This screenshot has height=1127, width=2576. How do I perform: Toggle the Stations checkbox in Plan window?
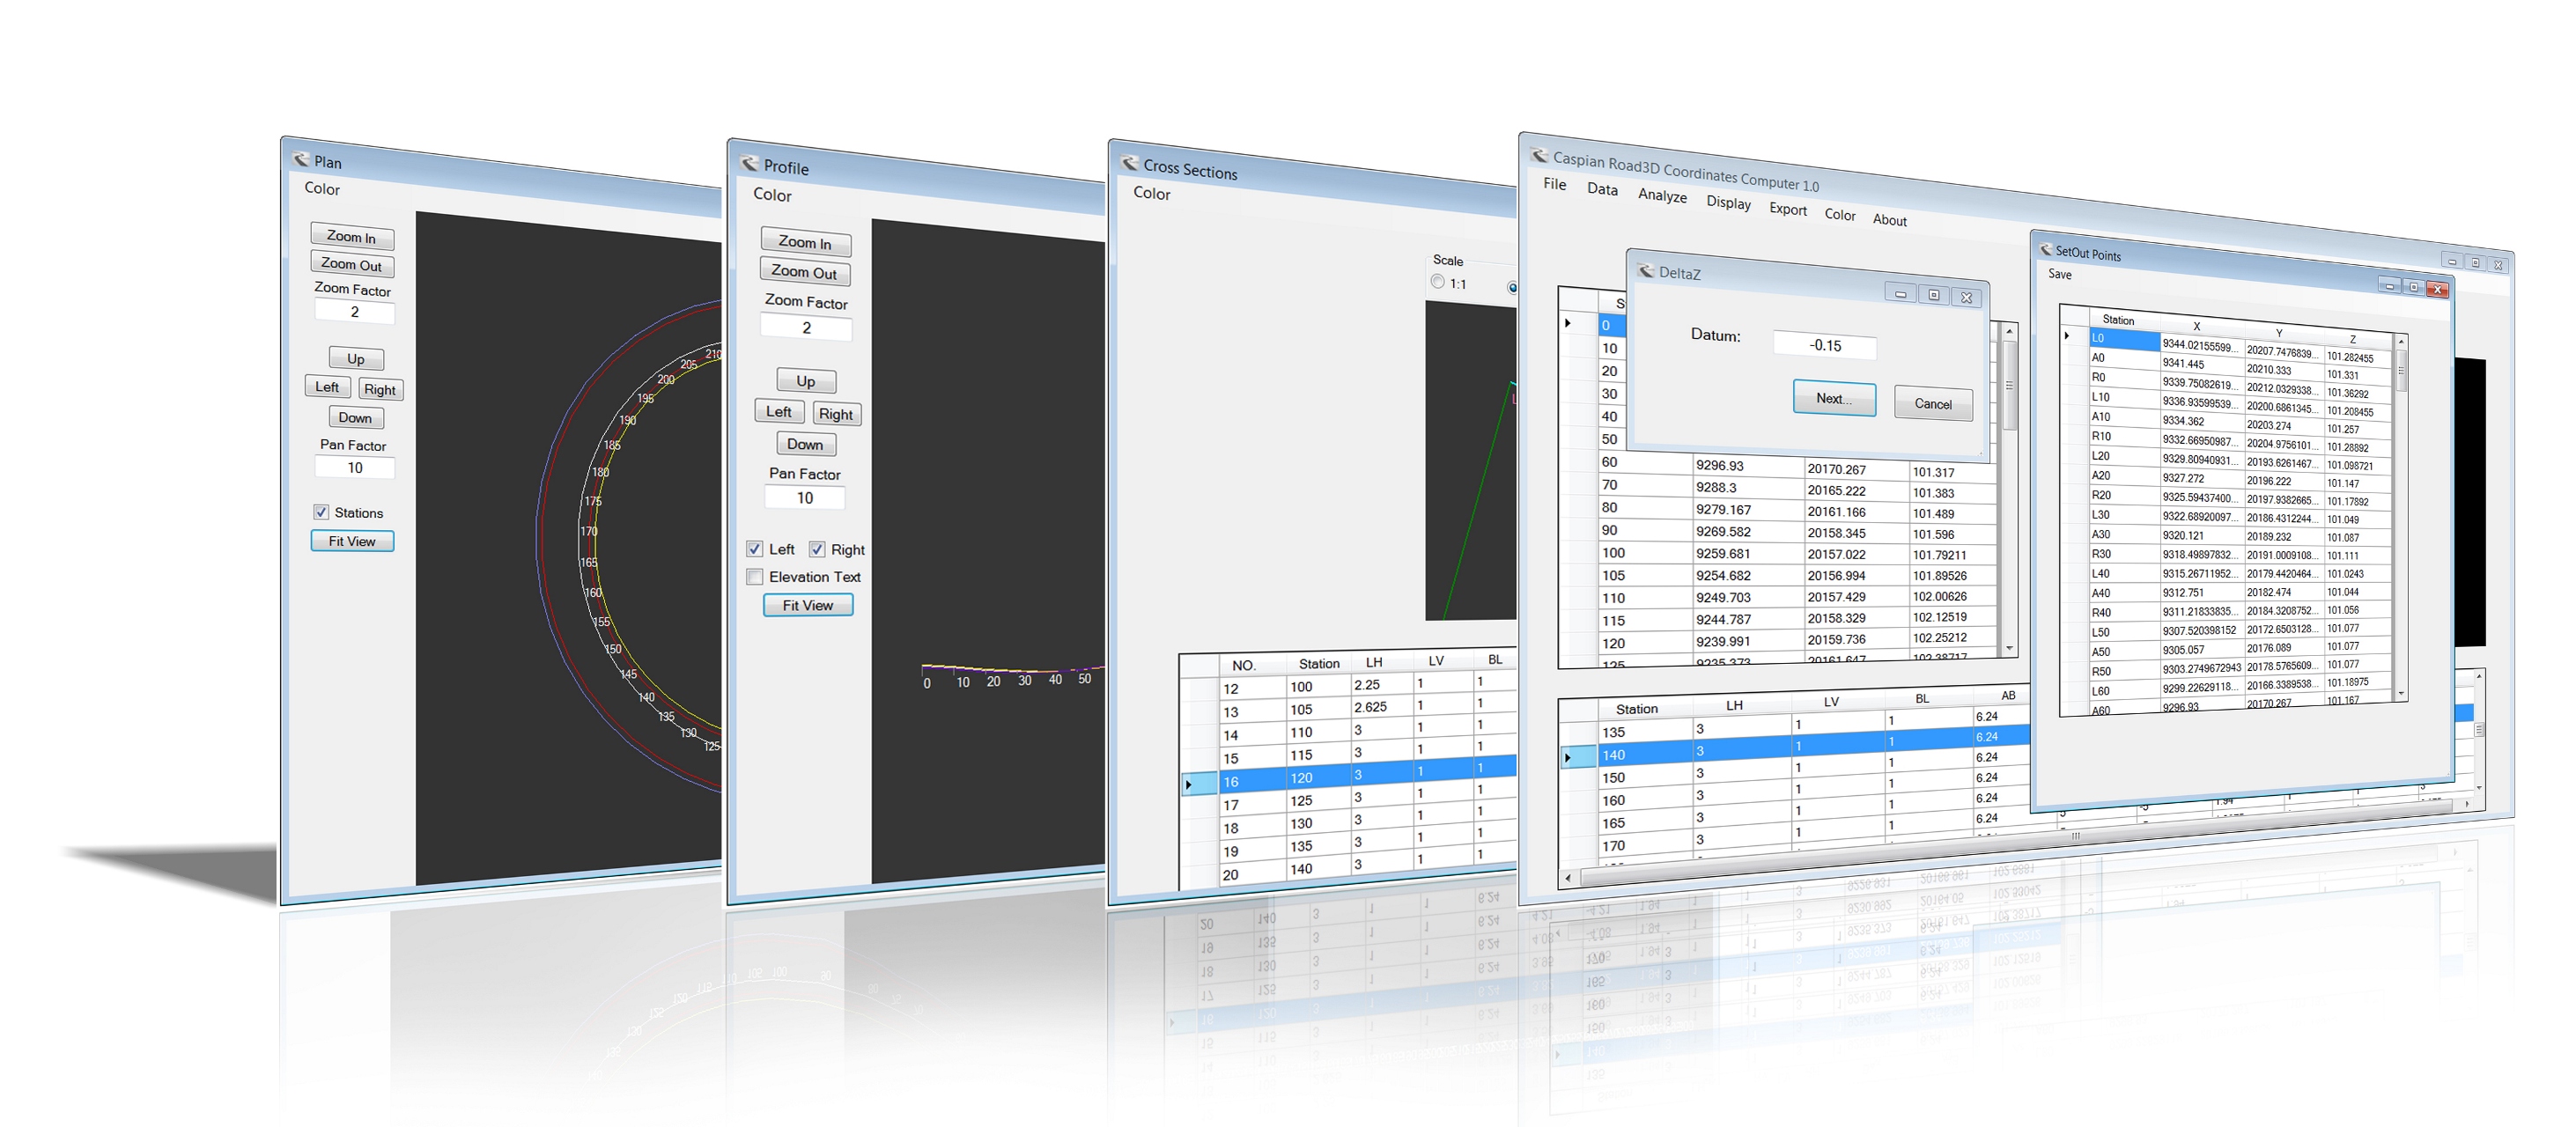(321, 512)
